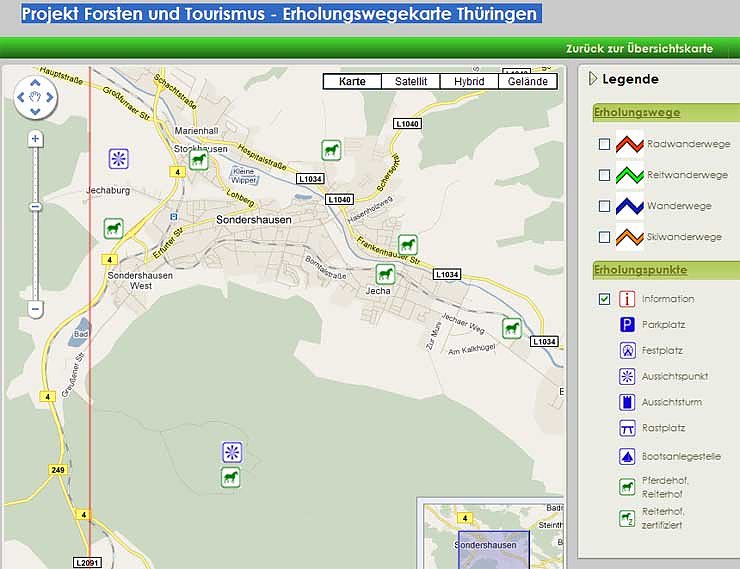This screenshot has height=569, width=740.
Task: Select the Hybrid map type
Action: point(468,82)
